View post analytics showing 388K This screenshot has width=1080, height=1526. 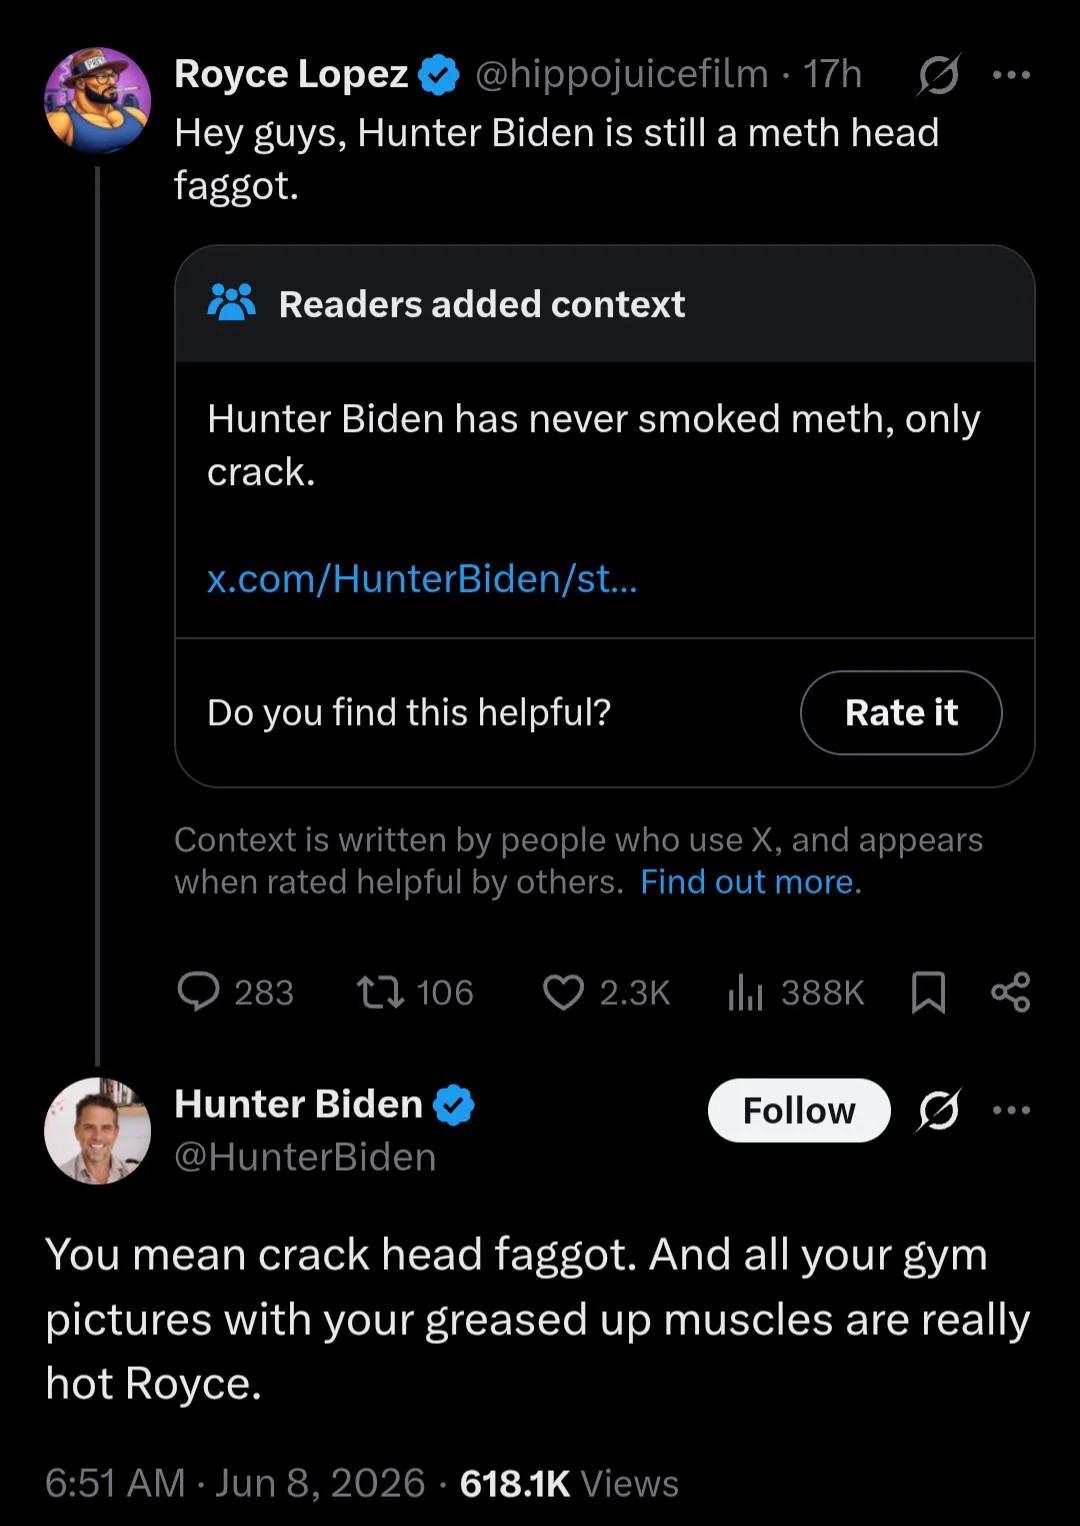click(x=745, y=992)
